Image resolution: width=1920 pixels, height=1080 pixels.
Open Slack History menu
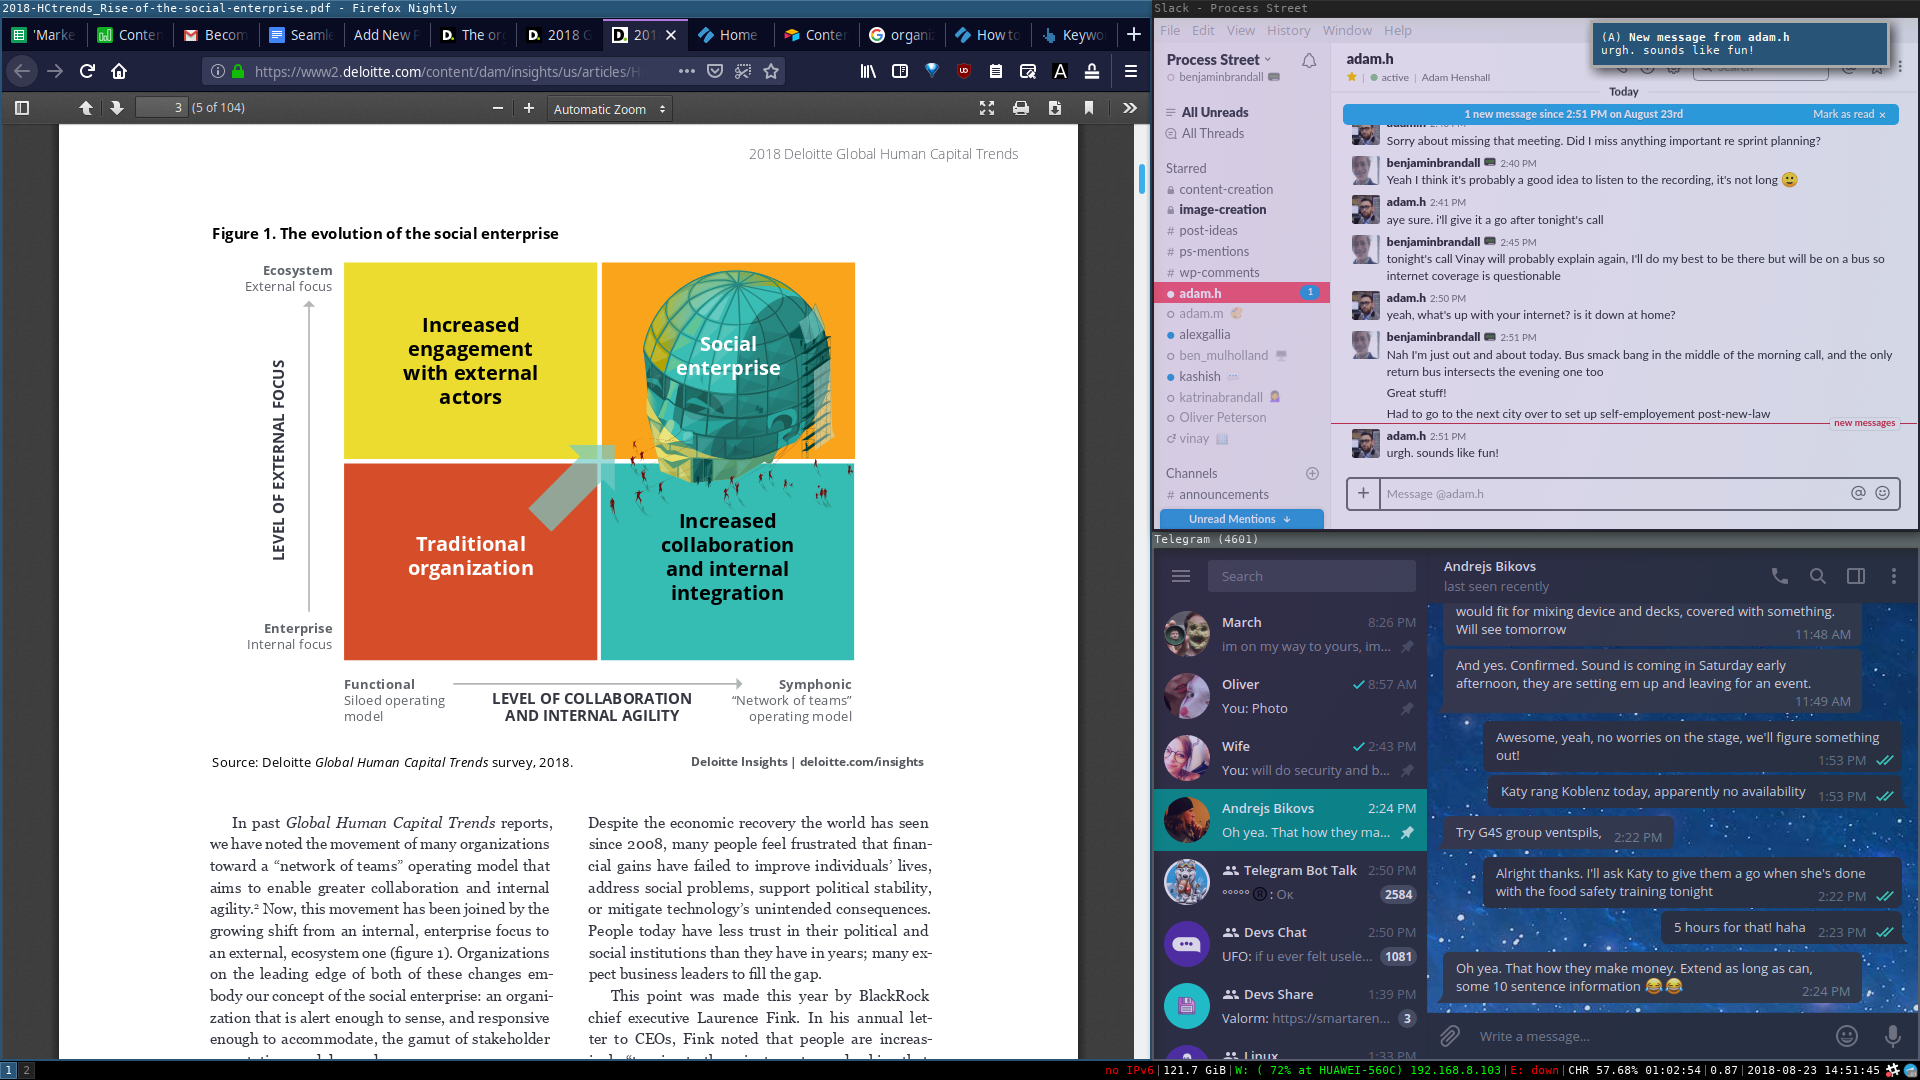(x=1288, y=30)
